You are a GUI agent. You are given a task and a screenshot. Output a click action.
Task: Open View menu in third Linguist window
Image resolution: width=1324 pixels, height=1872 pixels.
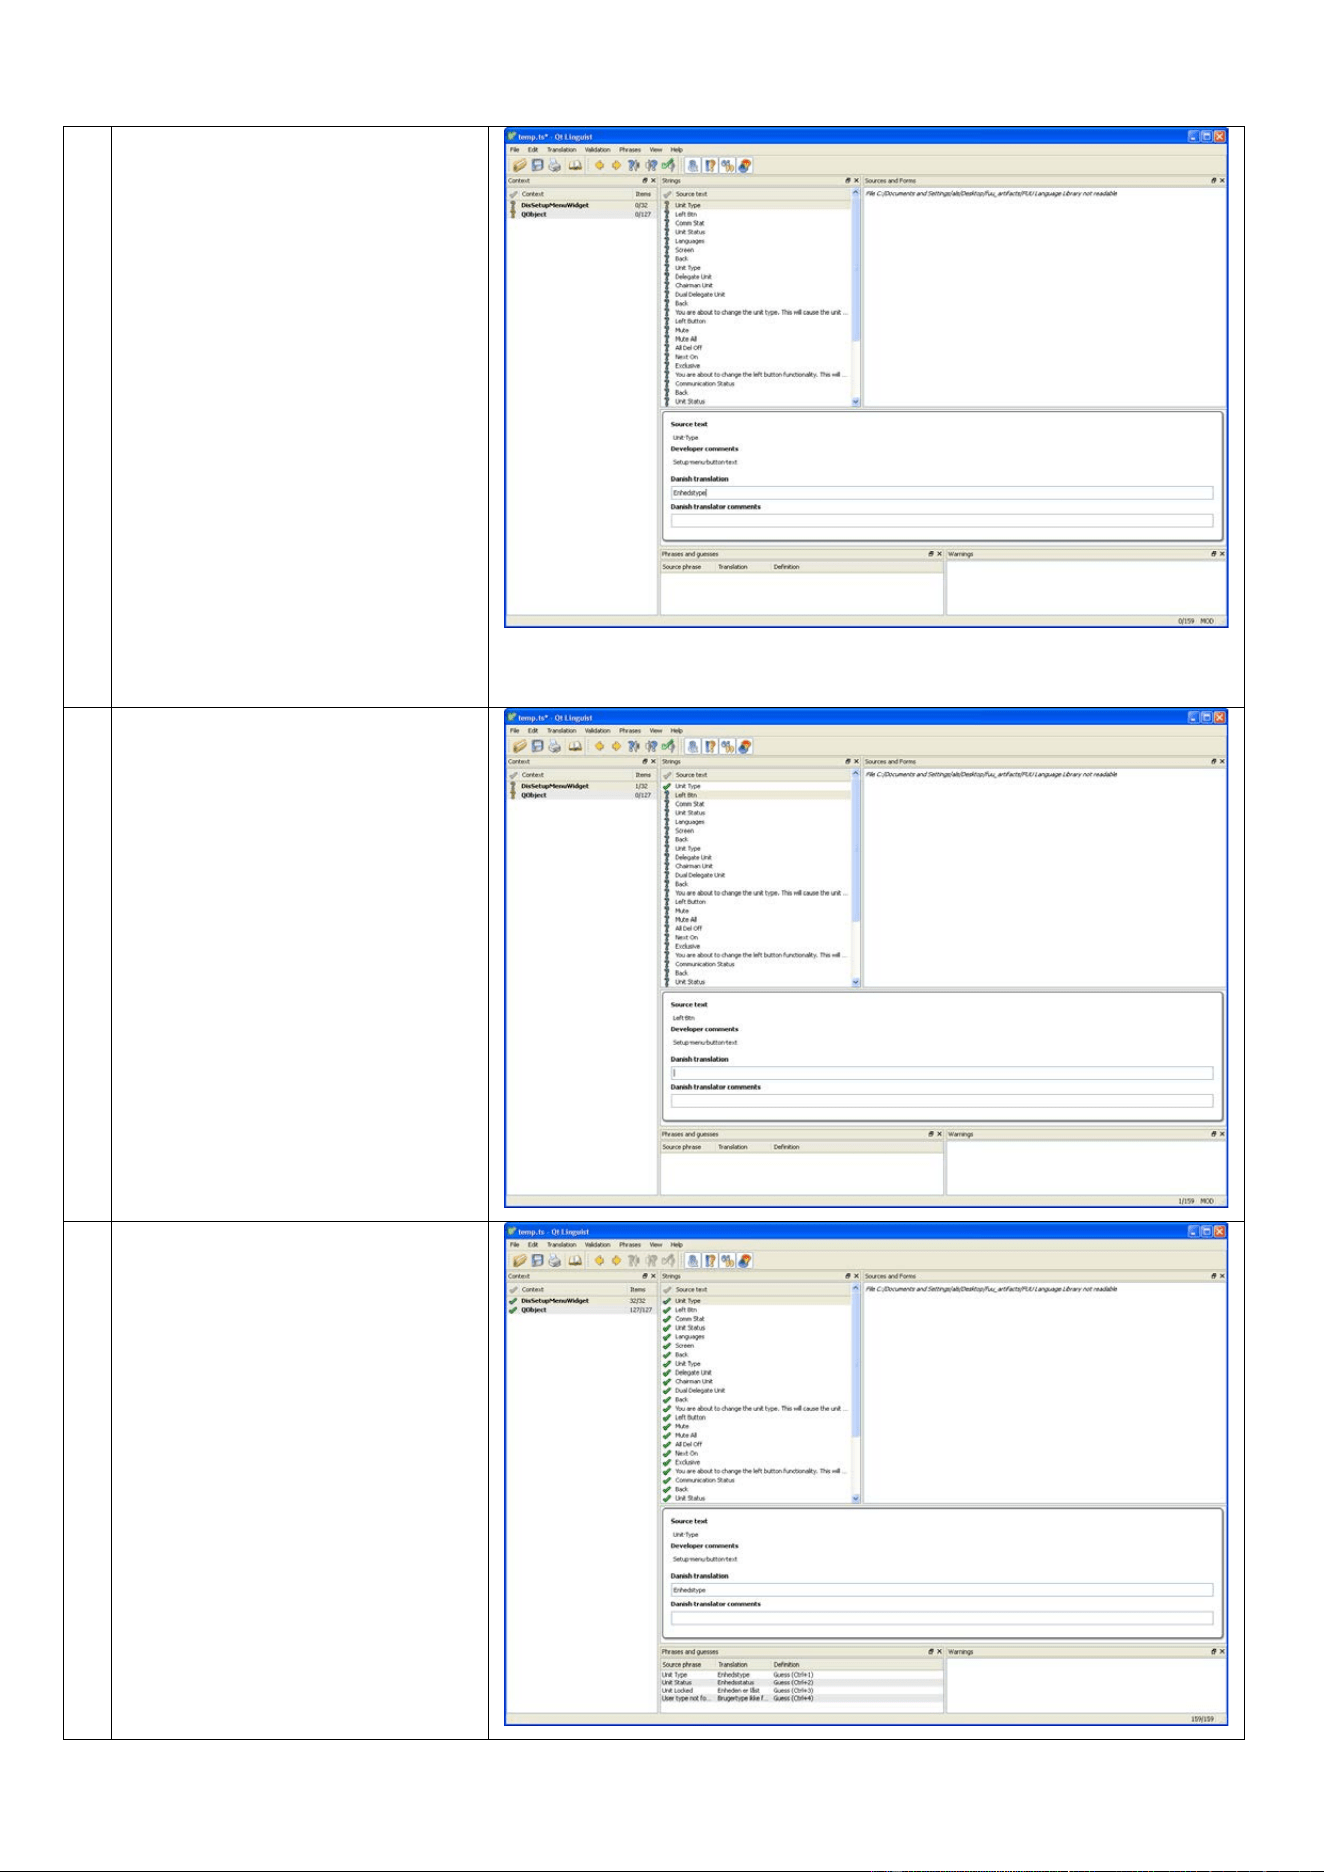coord(656,1245)
